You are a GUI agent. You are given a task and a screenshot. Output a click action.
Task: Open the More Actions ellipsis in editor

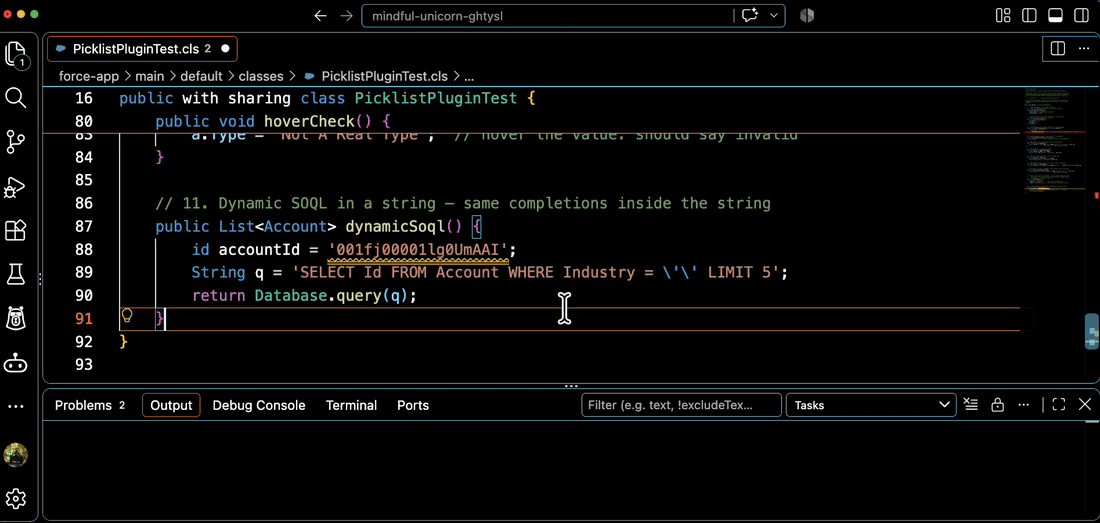tap(1082, 48)
